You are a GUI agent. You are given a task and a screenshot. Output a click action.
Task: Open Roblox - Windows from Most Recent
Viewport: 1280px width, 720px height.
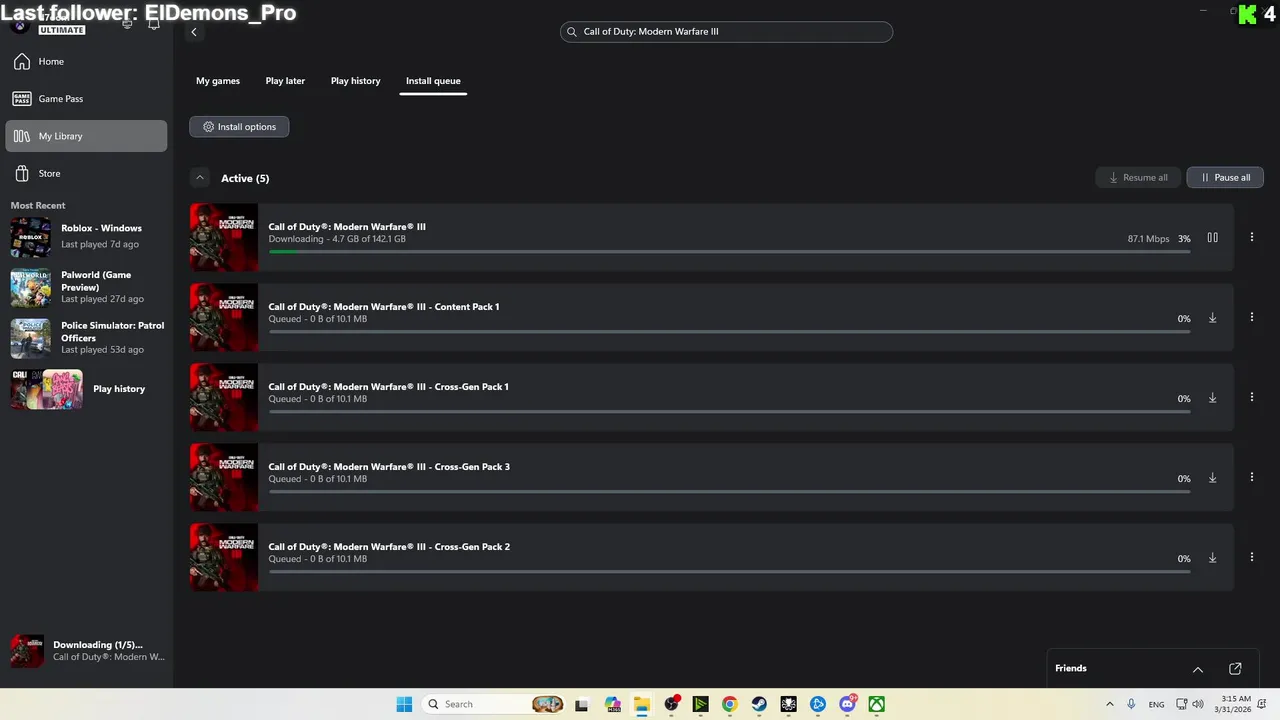86,236
